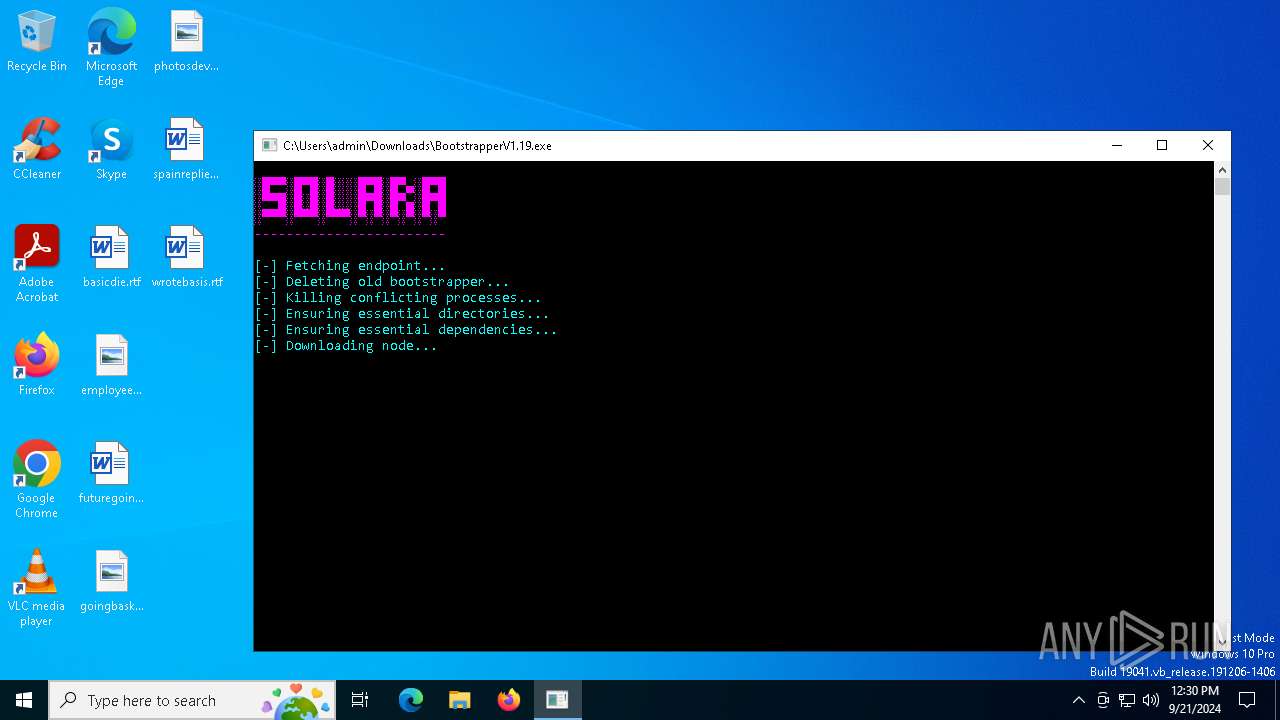The height and width of the screenshot is (720, 1280).
Task: Open Google Chrome desktop shortcut
Action: coord(37,480)
